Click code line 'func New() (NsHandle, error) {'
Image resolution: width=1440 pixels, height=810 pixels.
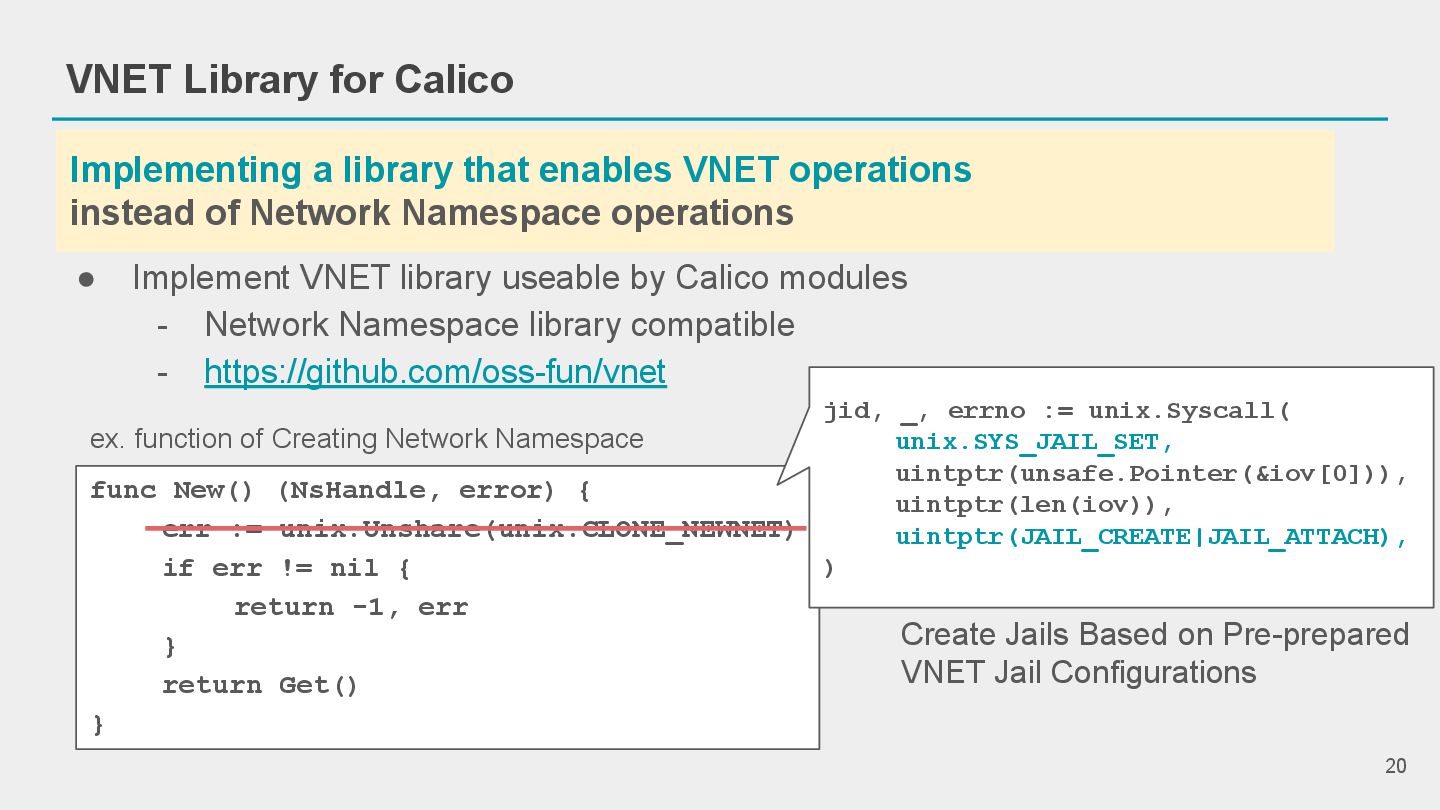(341, 490)
